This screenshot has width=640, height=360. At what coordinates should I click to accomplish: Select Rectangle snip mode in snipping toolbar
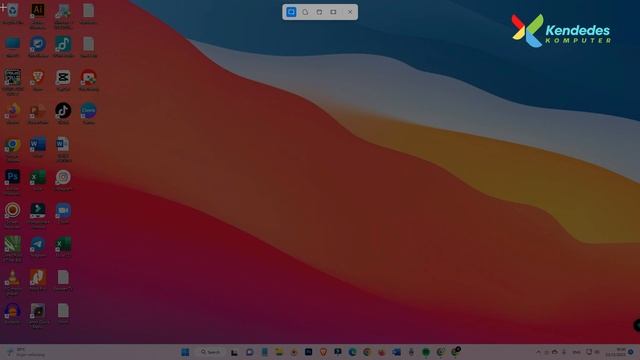[x=291, y=12]
